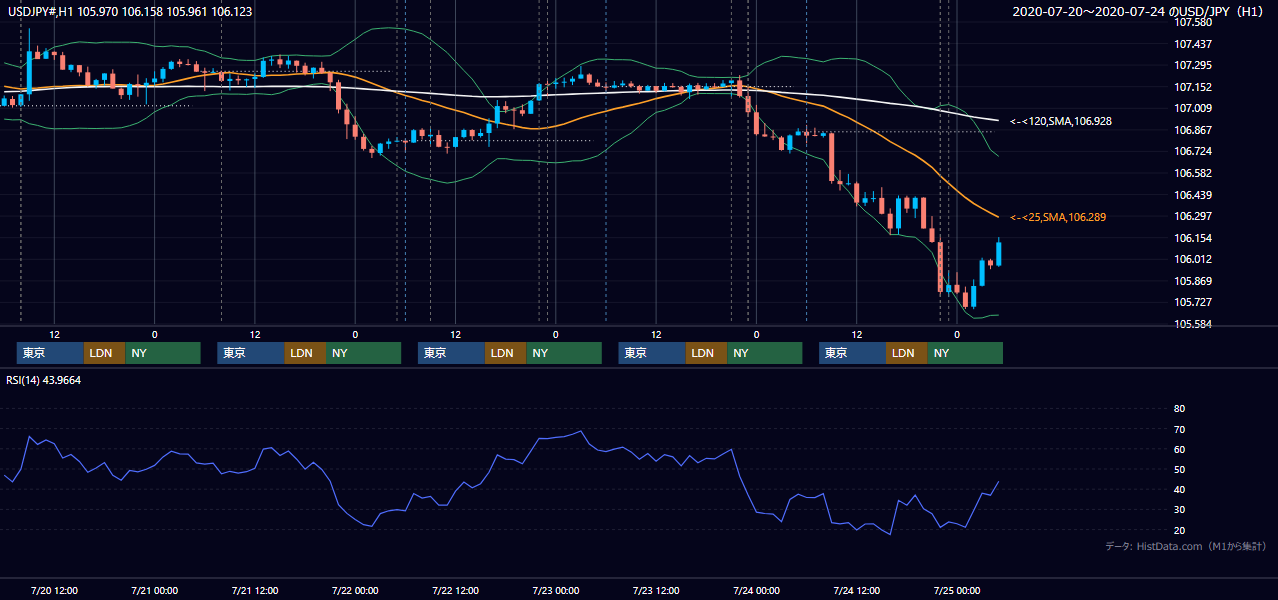1278x600 pixels.
Task: Click the LDN session block for 7/20
Action: click(104, 353)
